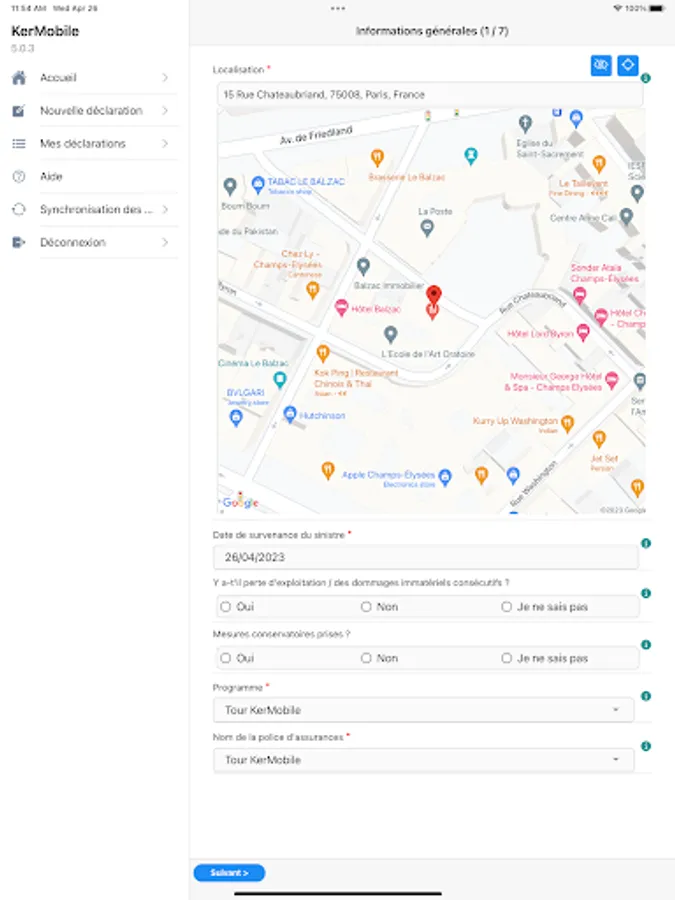Tap the Sonder Atala Champs-Élysées marker
The image size is (675, 900).
(579, 296)
